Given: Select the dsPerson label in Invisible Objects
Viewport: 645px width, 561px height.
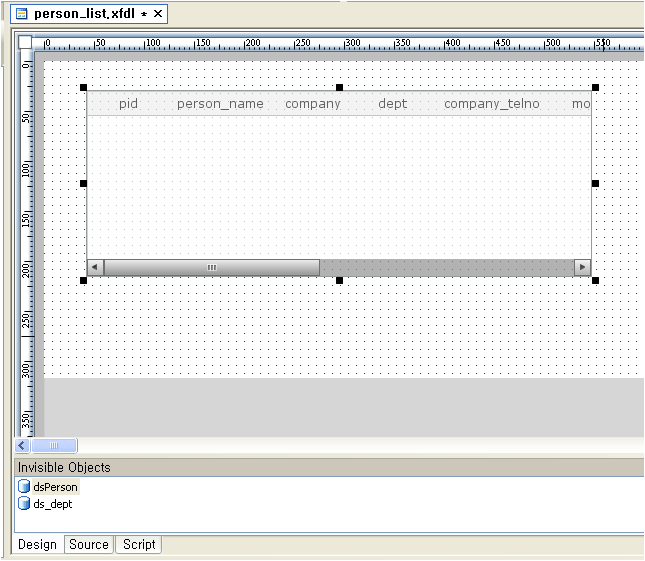Looking at the screenshot, I should (x=55, y=487).
